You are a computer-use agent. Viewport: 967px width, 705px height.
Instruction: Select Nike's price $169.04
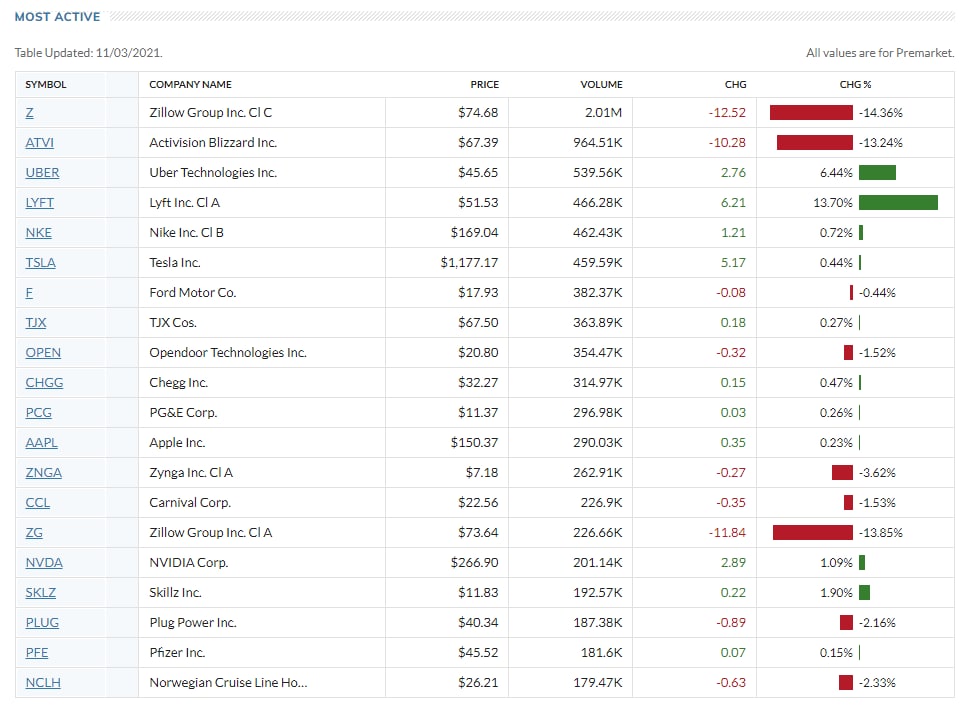[474, 233]
